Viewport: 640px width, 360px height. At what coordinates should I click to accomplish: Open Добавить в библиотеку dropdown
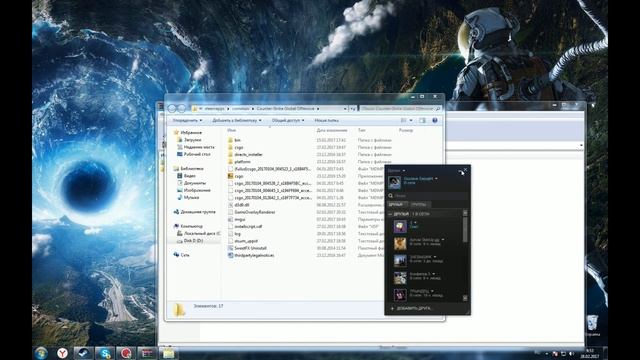tap(237, 120)
